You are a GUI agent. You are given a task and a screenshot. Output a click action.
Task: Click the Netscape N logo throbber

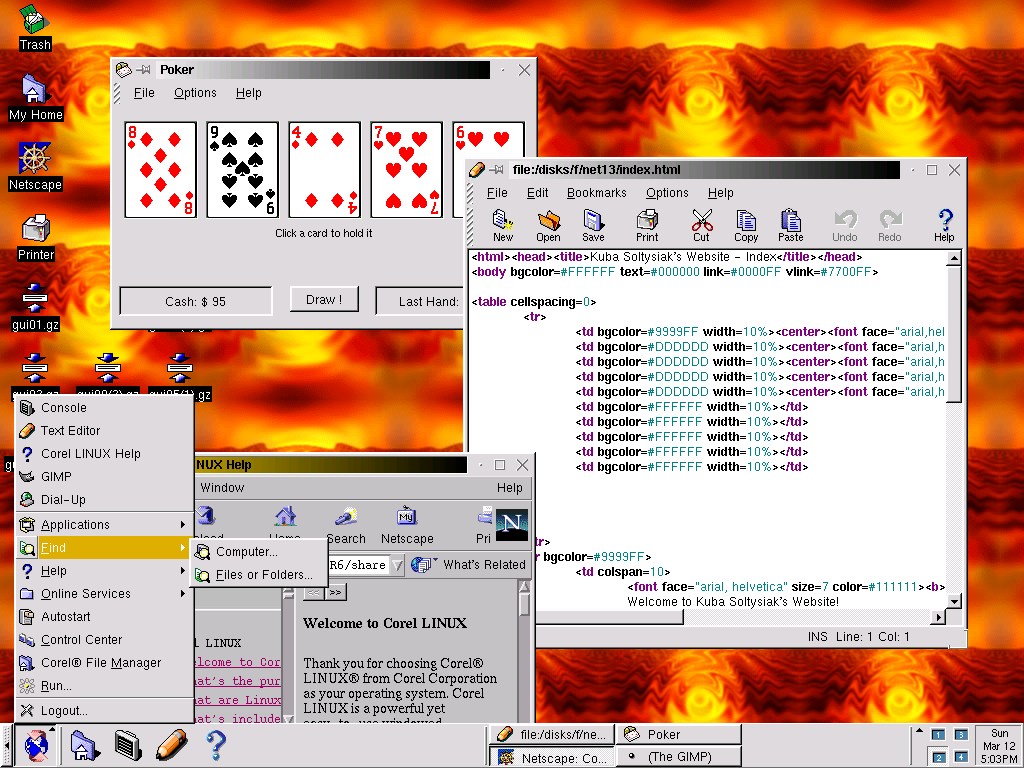pyautogui.click(x=512, y=525)
